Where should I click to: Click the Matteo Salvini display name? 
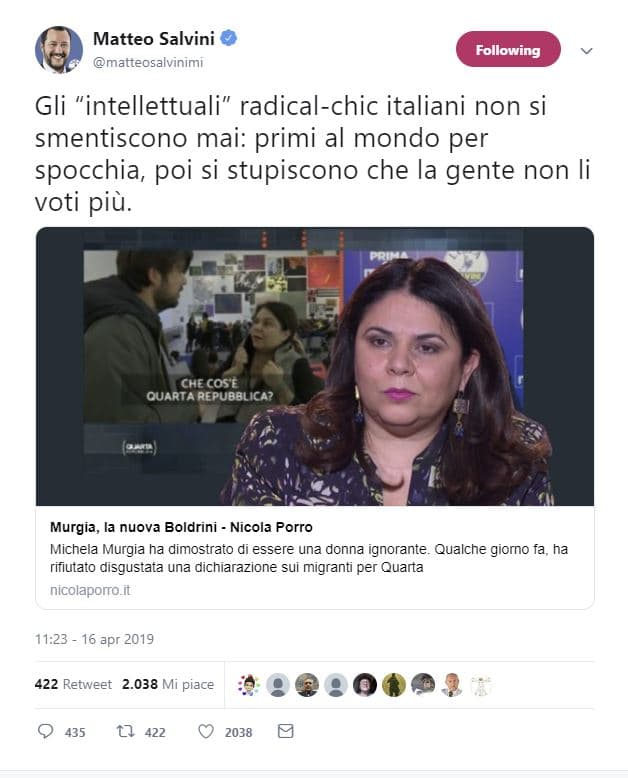154,39
